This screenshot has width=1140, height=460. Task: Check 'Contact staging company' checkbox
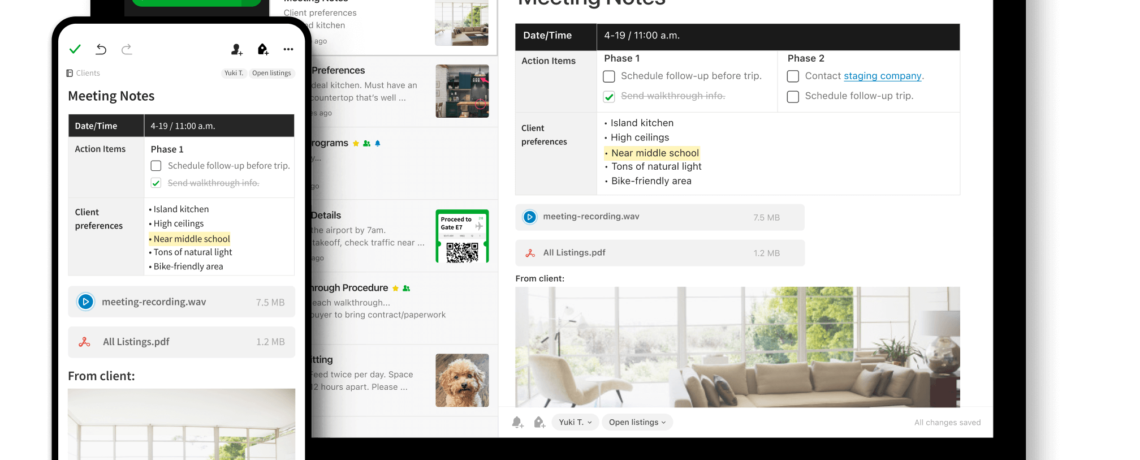click(793, 76)
